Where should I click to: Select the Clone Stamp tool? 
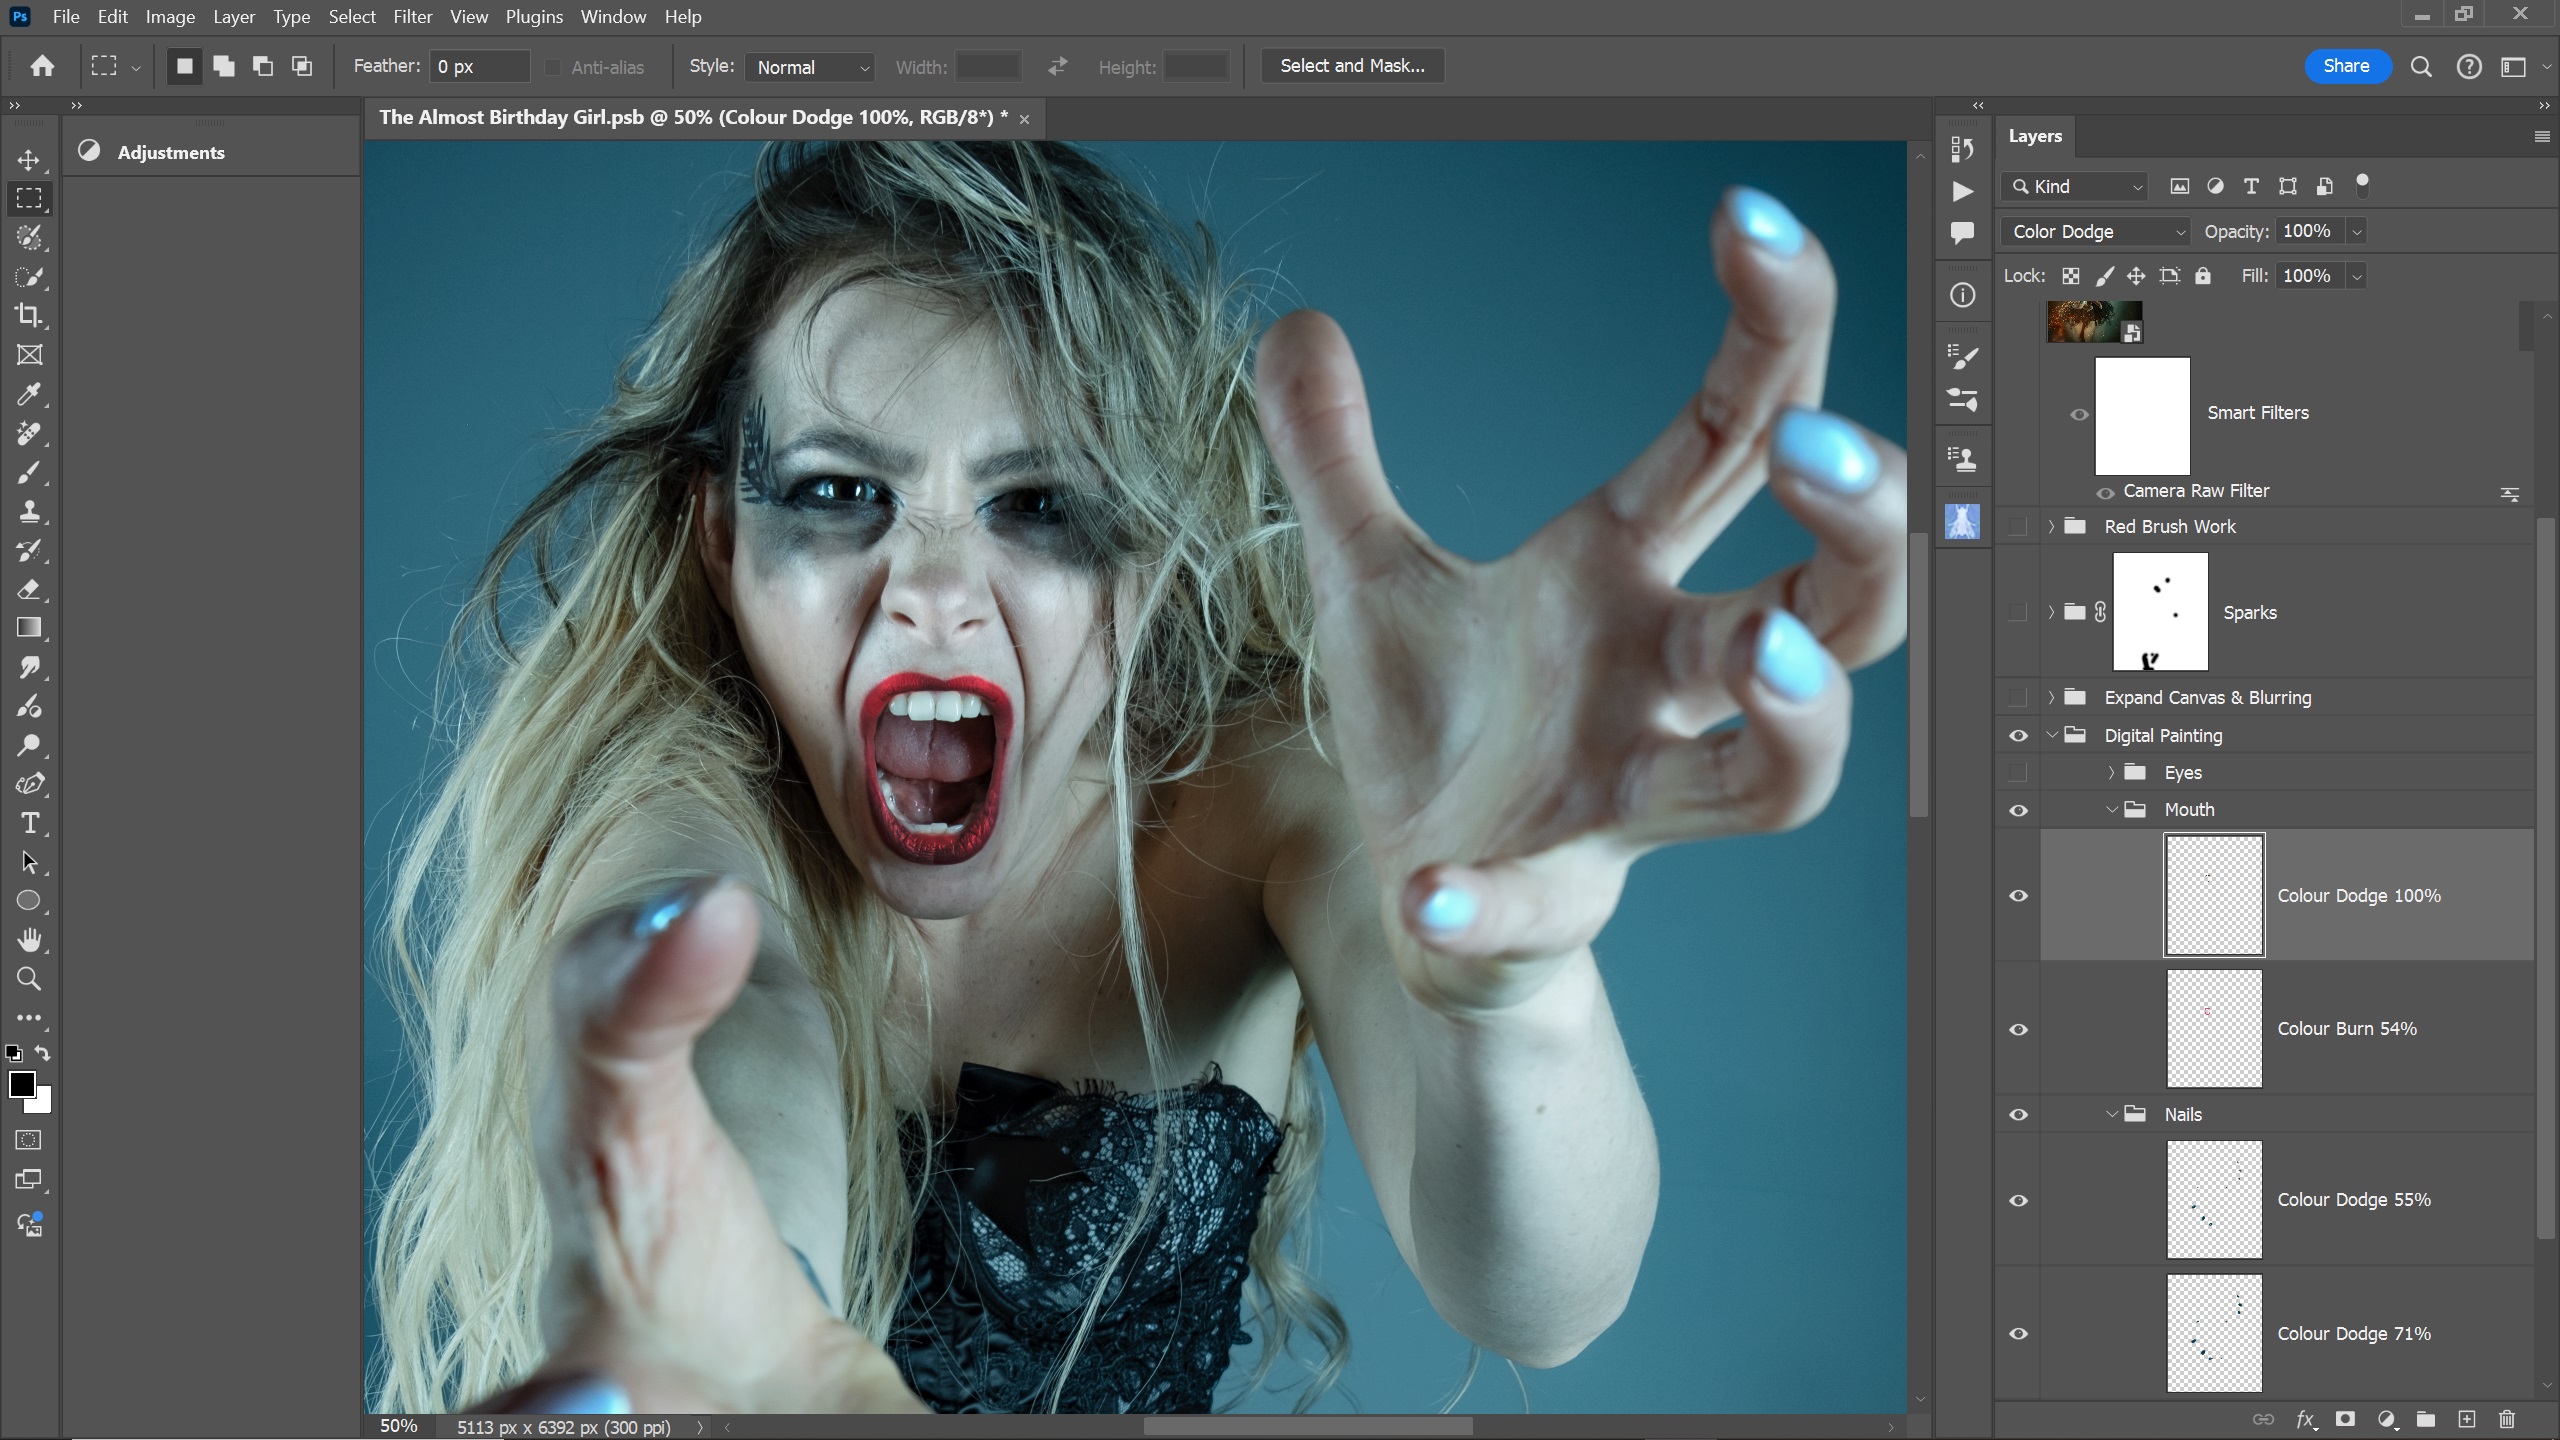[x=29, y=512]
